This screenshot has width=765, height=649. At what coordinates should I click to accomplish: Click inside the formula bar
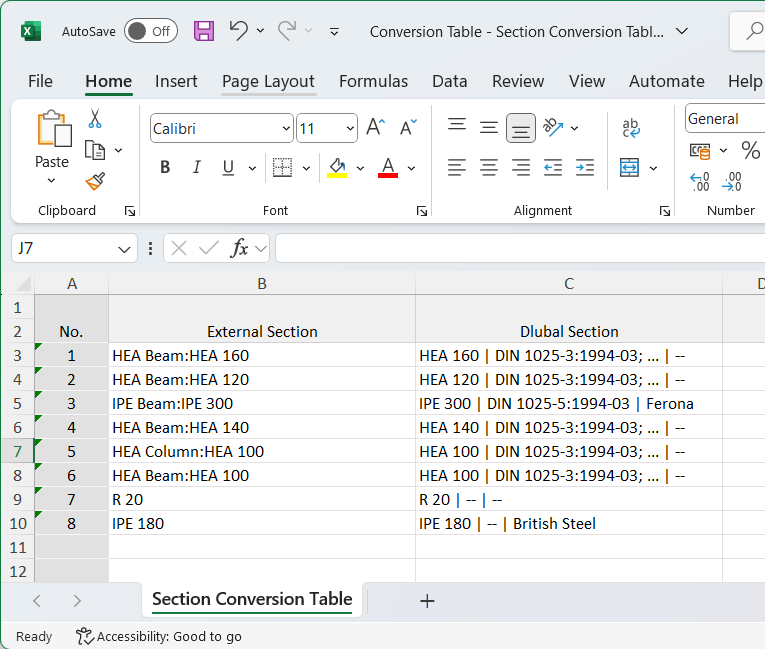[520, 248]
